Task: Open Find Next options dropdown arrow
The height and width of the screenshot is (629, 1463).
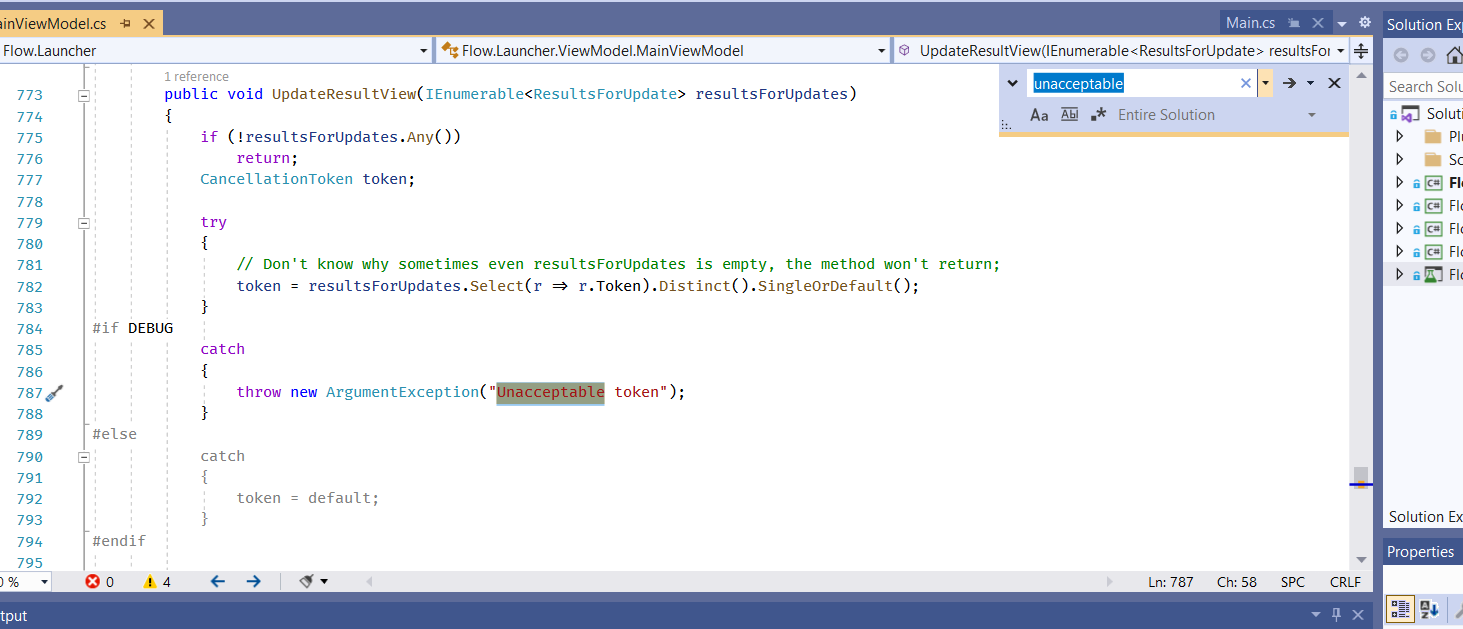Action: tap(1310, 83)
